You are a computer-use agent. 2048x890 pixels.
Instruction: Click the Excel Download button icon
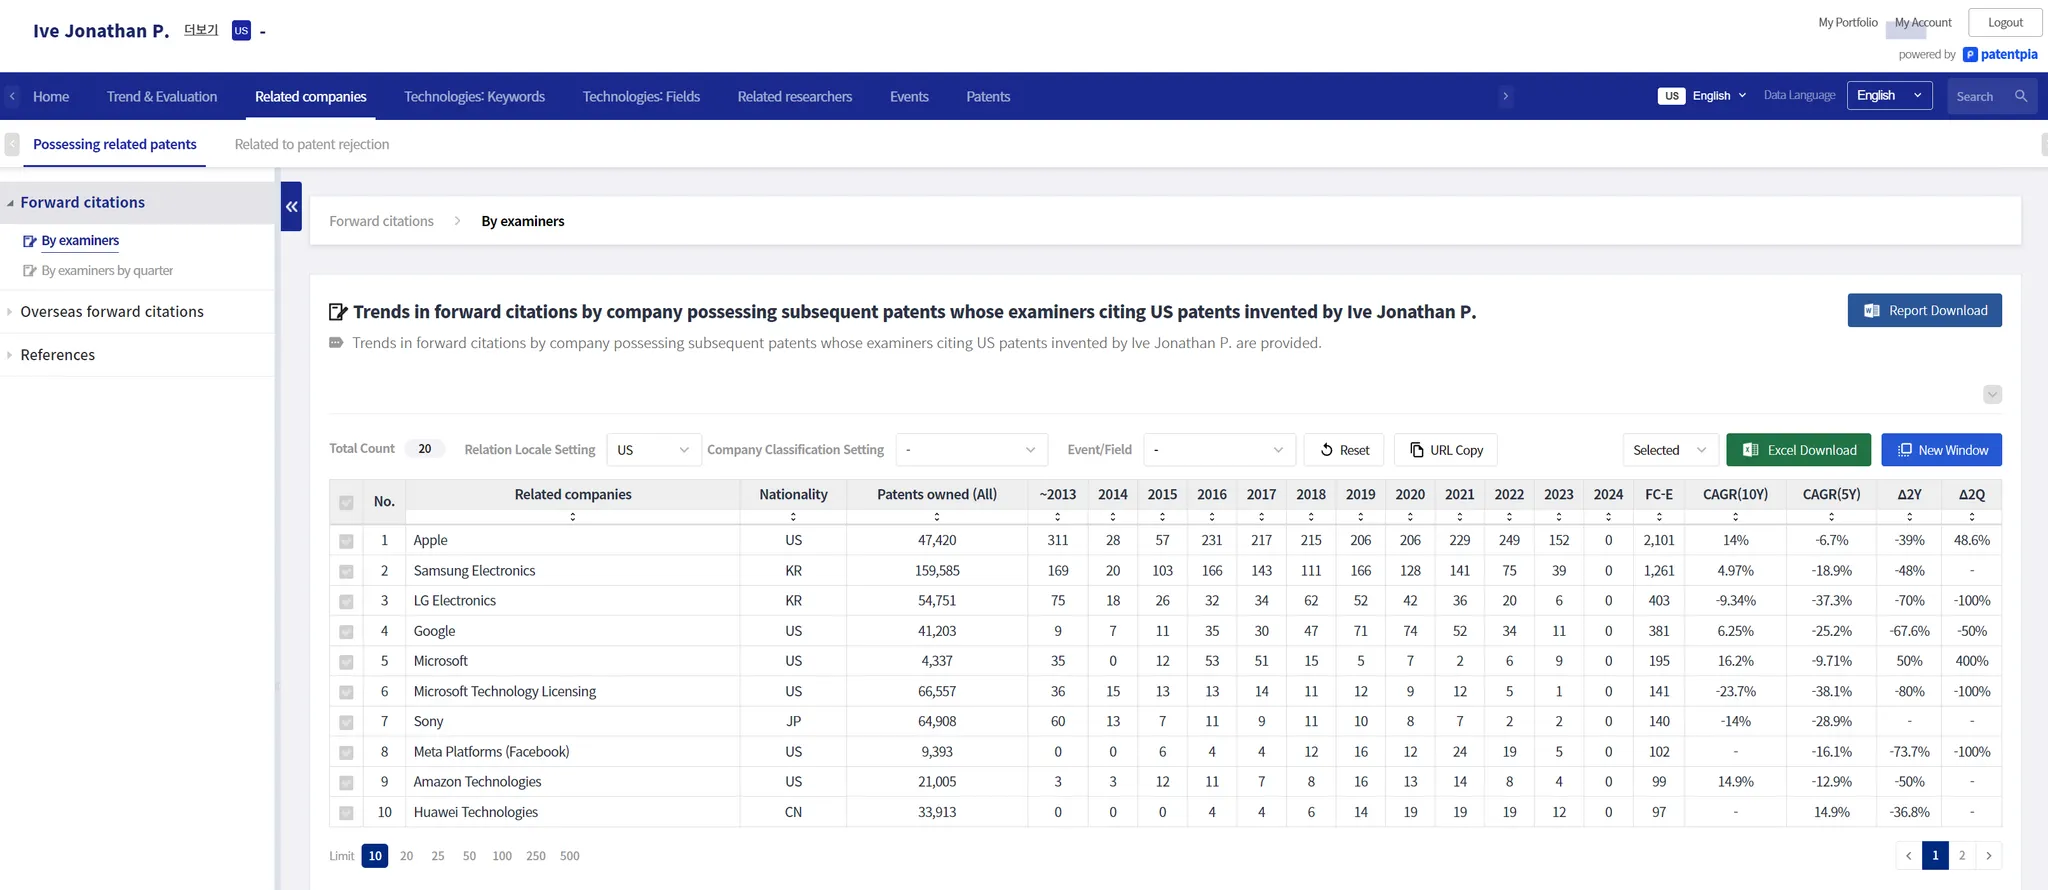(x=1750, y=450)
